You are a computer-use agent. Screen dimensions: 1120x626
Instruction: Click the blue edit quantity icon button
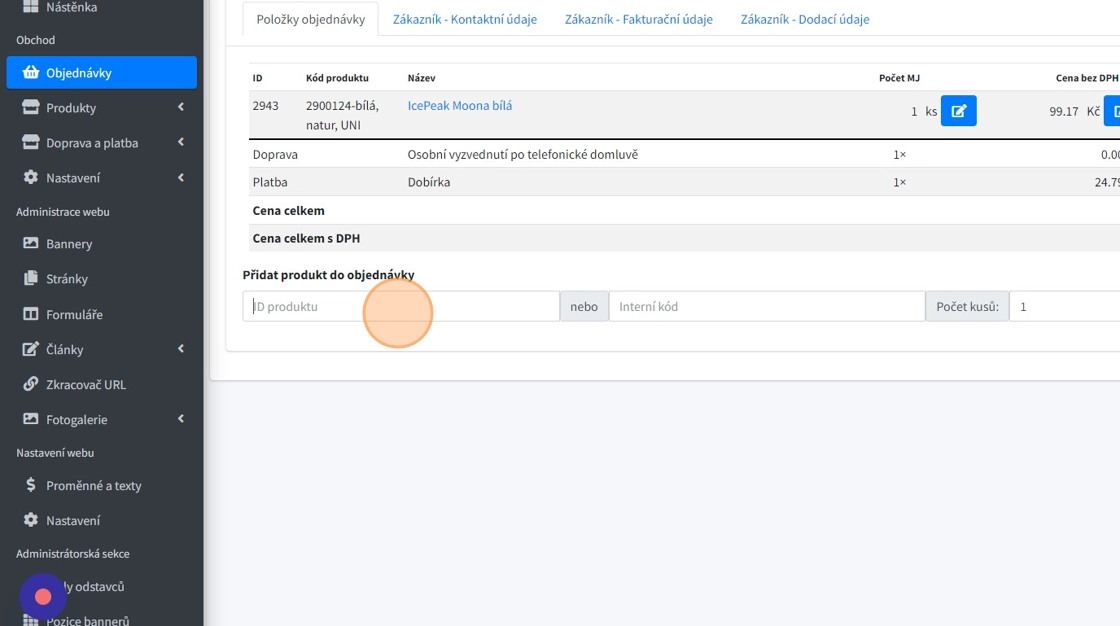958,111
